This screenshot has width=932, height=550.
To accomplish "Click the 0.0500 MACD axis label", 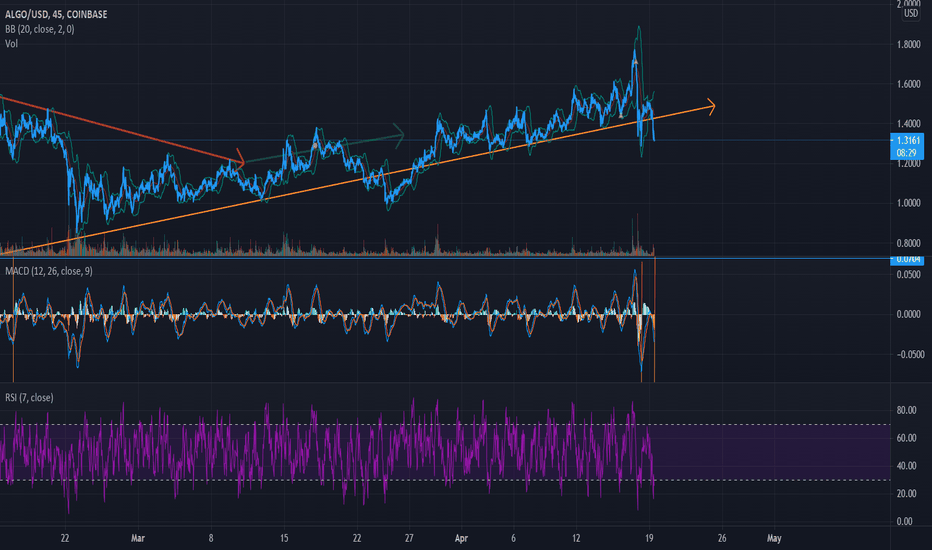I will pyautogui.click(x=908, y=275).
